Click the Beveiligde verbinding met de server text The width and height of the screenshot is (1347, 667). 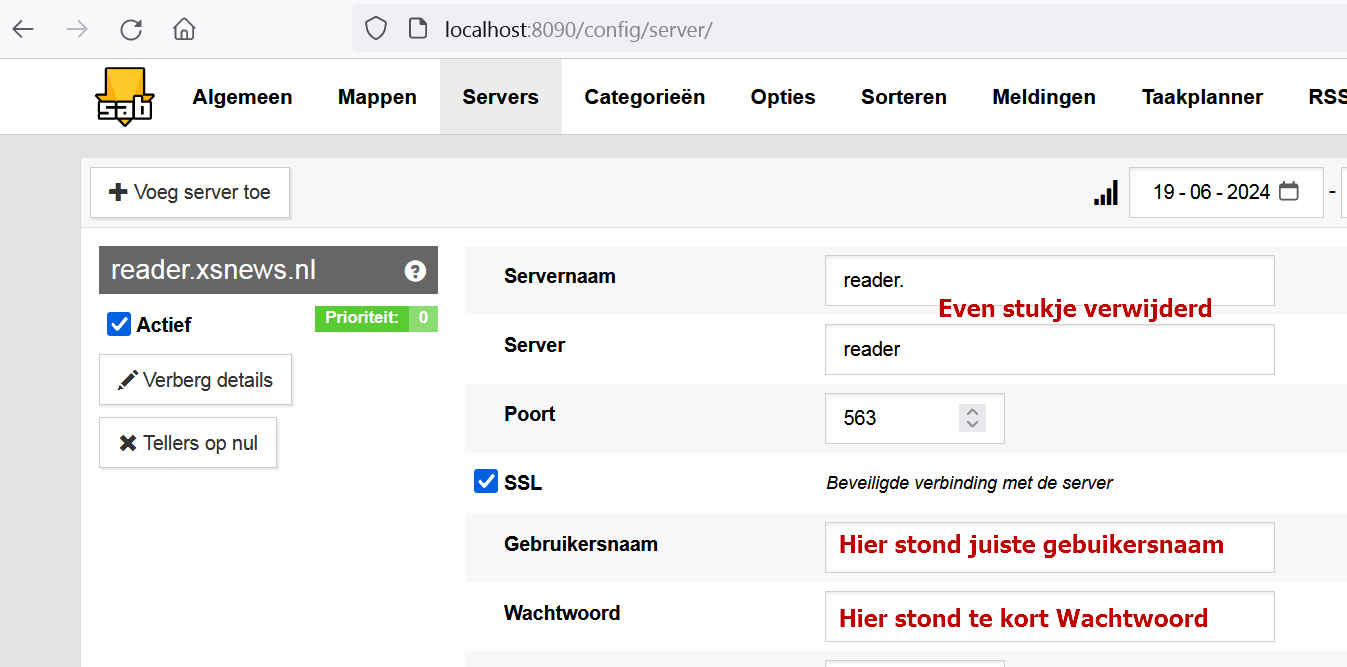click(969, 483)
